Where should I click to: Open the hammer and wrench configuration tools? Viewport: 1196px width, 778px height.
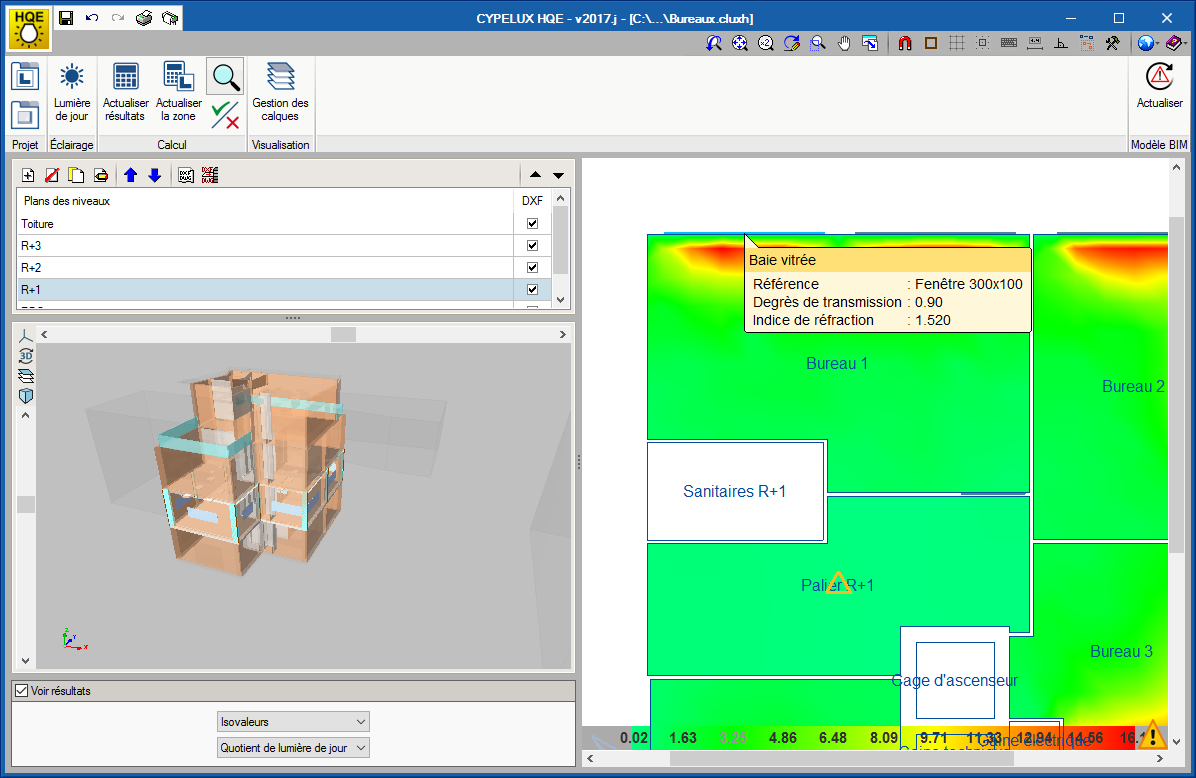[x=1112, y=43]
